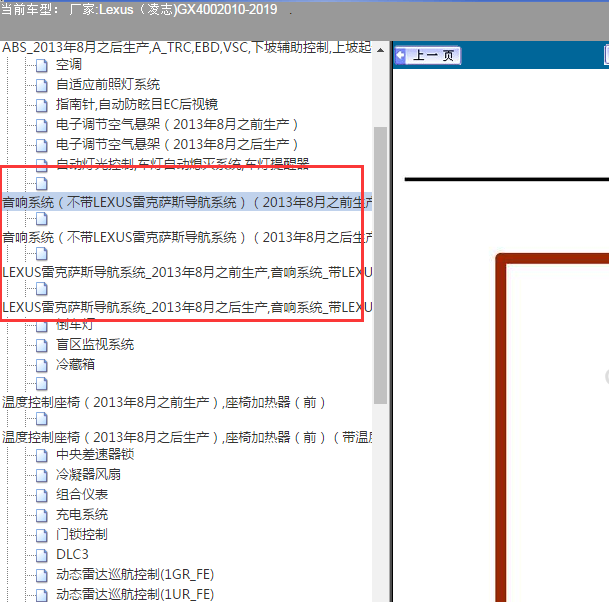Click the page icon beside 充电系统

tap(42, 515)
